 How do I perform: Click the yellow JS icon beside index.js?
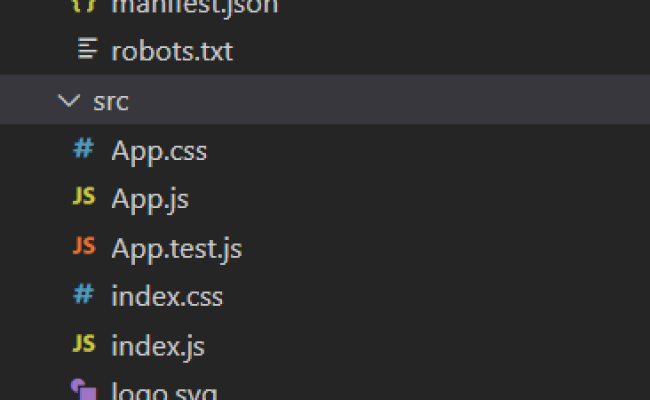[84, 343]
